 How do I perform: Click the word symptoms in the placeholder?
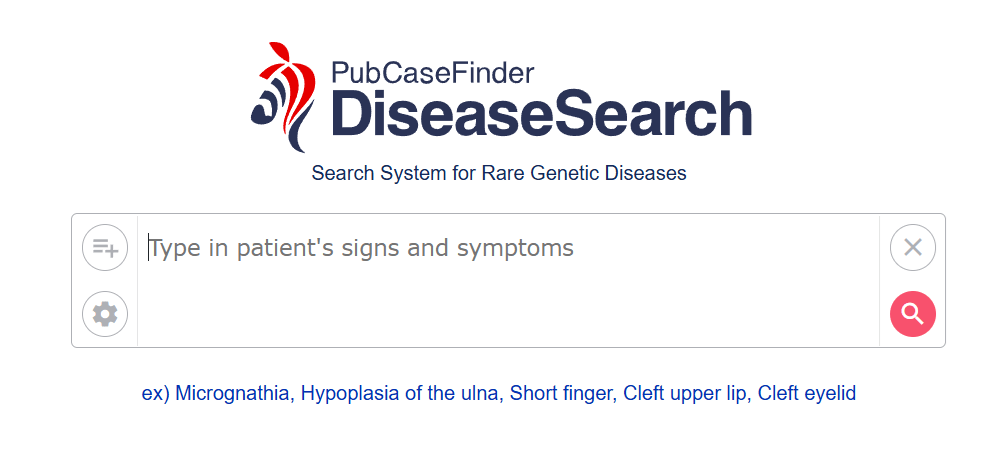515,248
